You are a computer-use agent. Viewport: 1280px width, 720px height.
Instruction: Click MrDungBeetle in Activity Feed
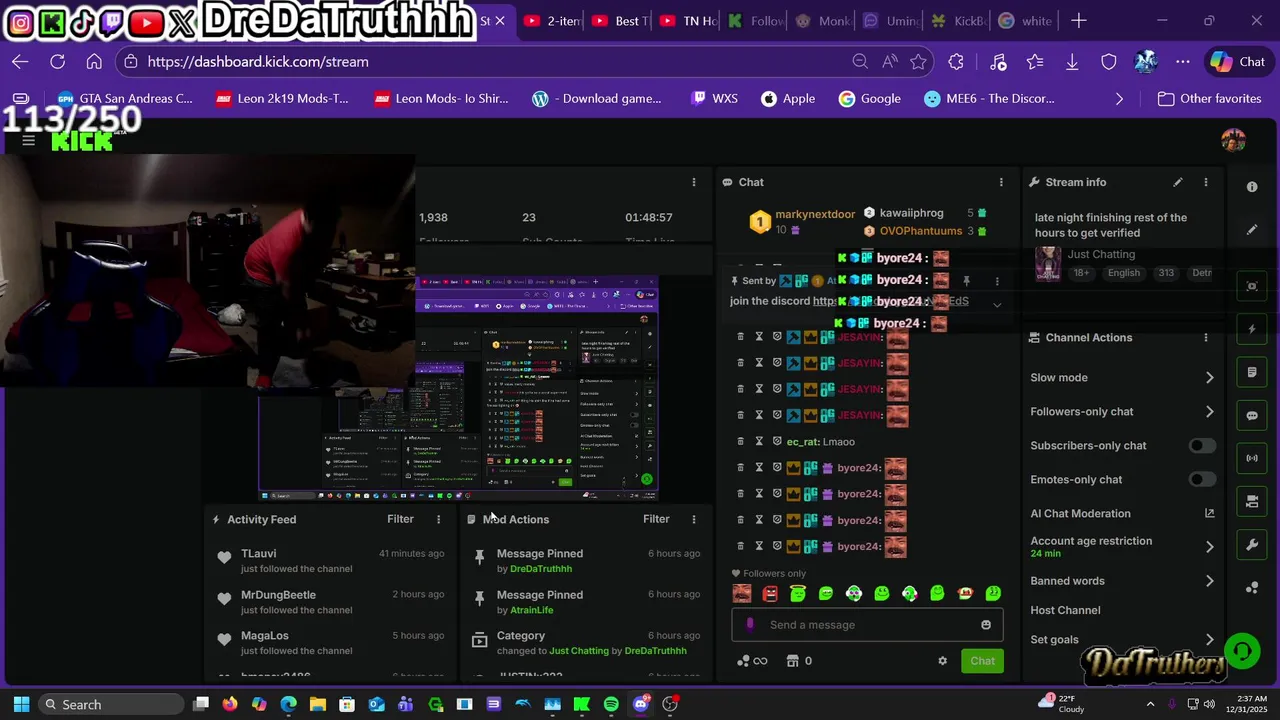pos(328,601)
